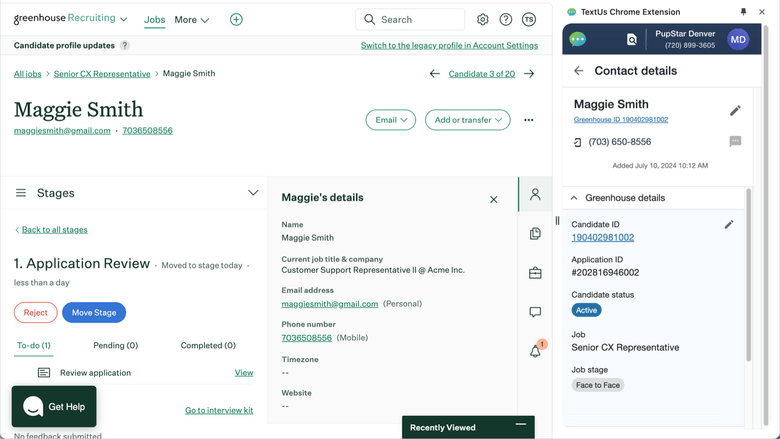The width and height of the screenshot is (780, 439).
Task: Click the Recently Viewed label
Action: coord(442,428)
